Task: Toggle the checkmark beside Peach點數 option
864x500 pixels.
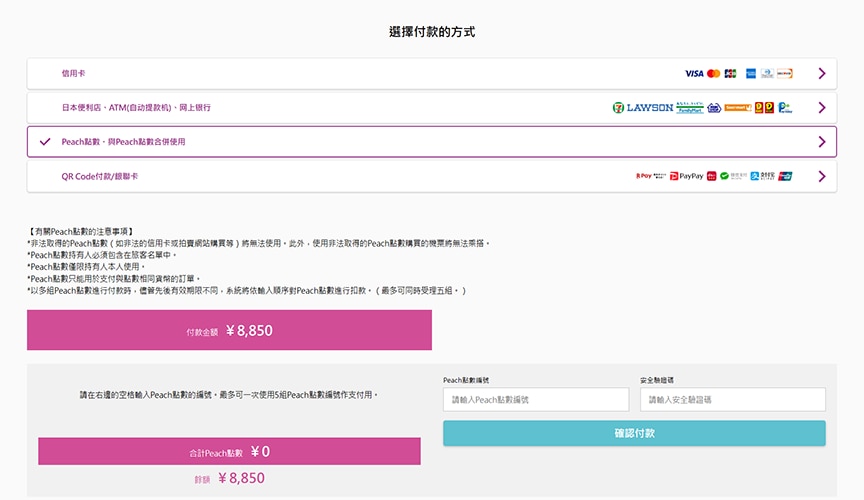Action: [45, 142]
